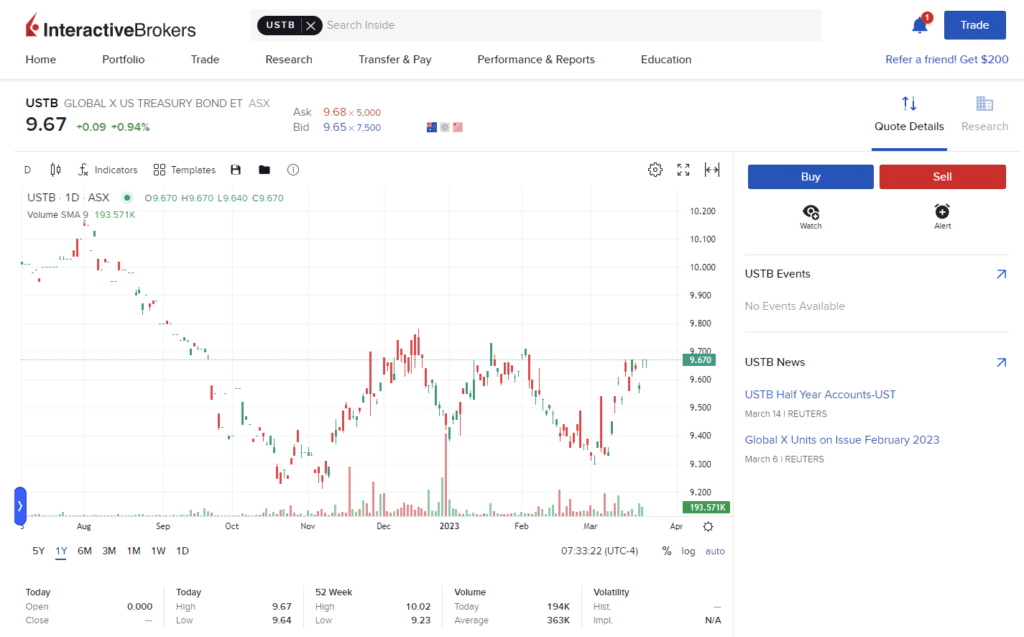Select the candlestick chart style icon
The image size is (1024, 637).
point(55,169)
